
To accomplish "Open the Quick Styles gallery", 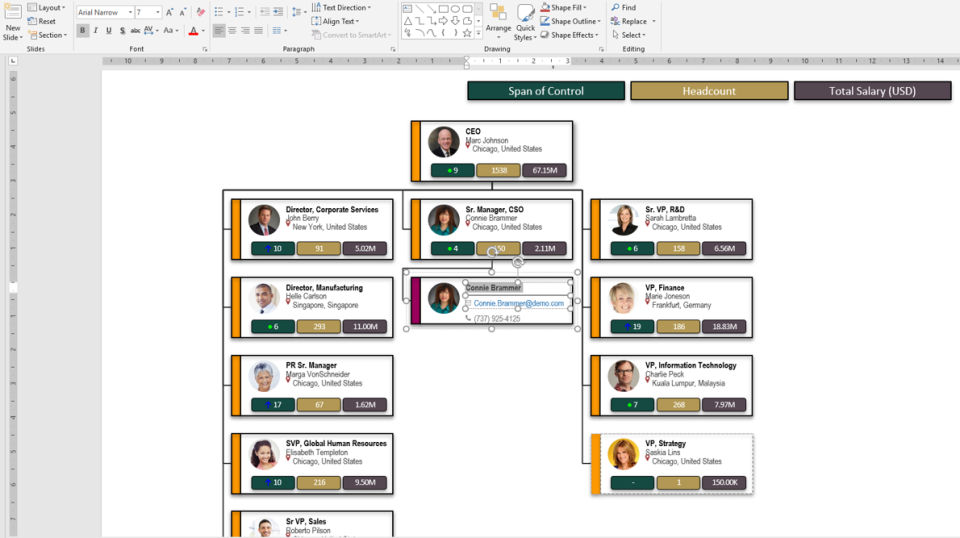I will tap(525, 22).
